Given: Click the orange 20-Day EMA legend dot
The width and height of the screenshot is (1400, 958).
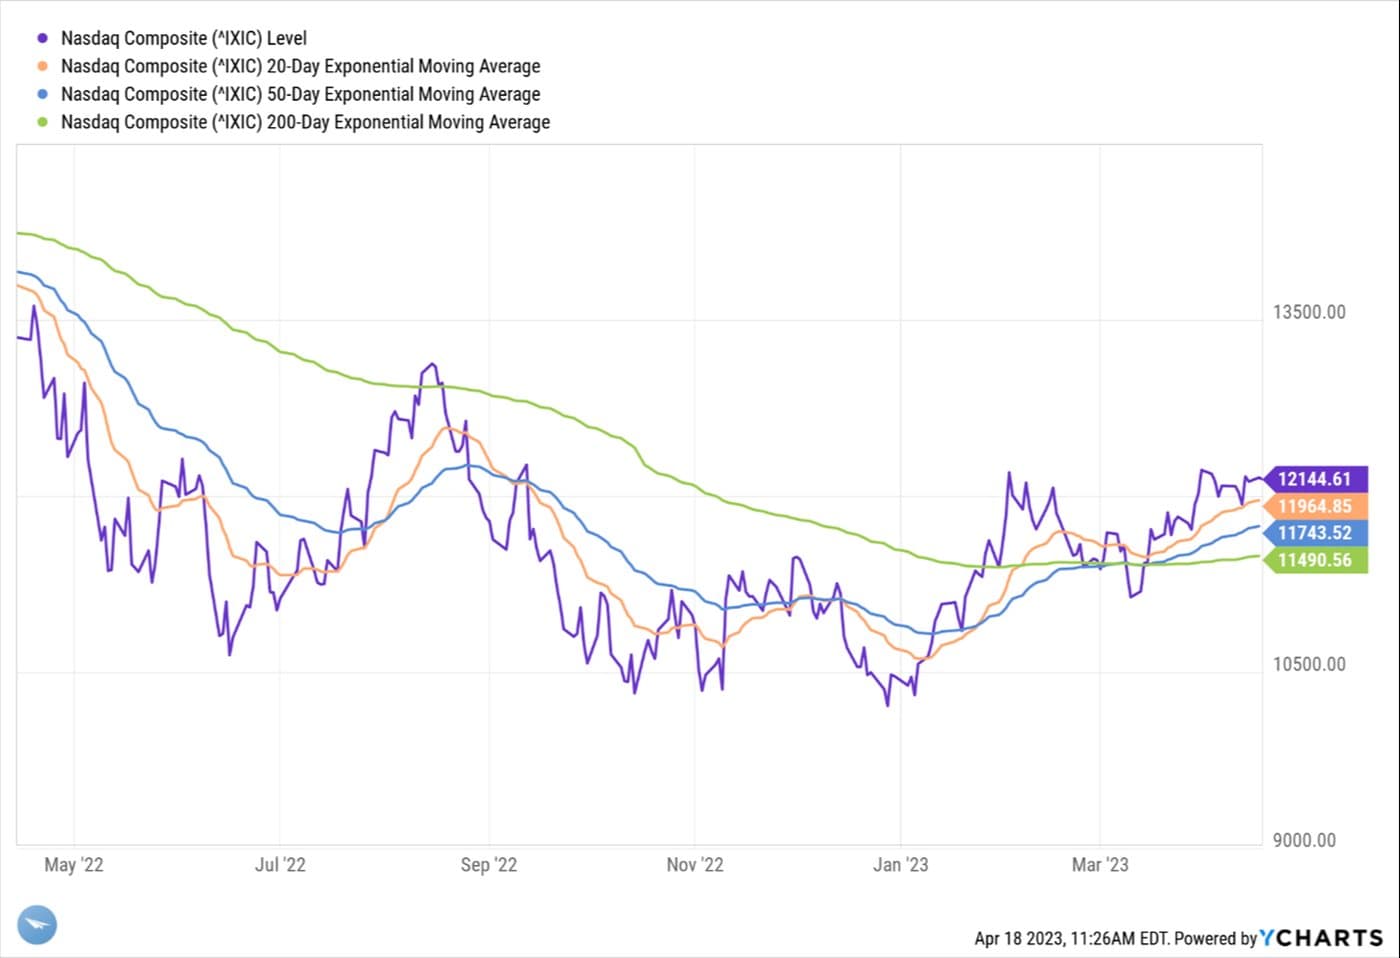Looking at the screenshot, I should pyautogui.click(x=42, y=66).
